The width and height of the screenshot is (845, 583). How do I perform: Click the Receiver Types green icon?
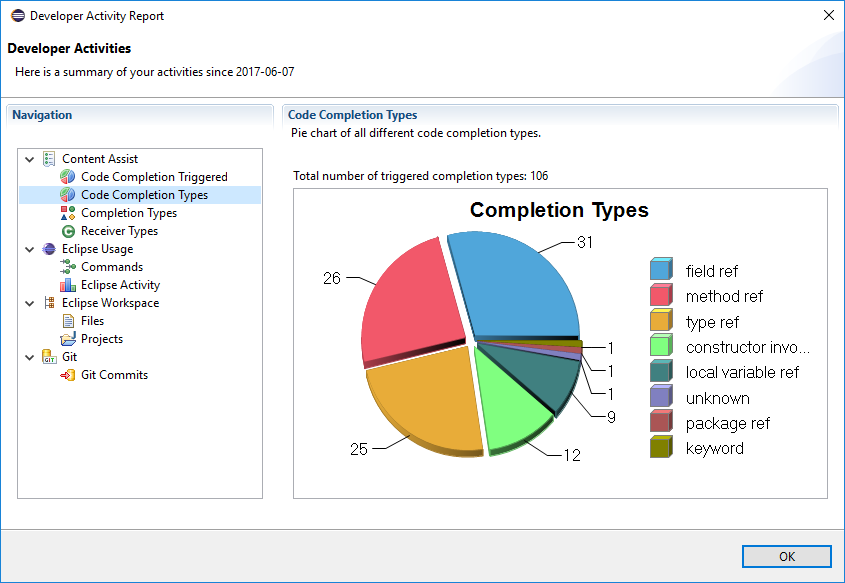[x=68, y=231]
